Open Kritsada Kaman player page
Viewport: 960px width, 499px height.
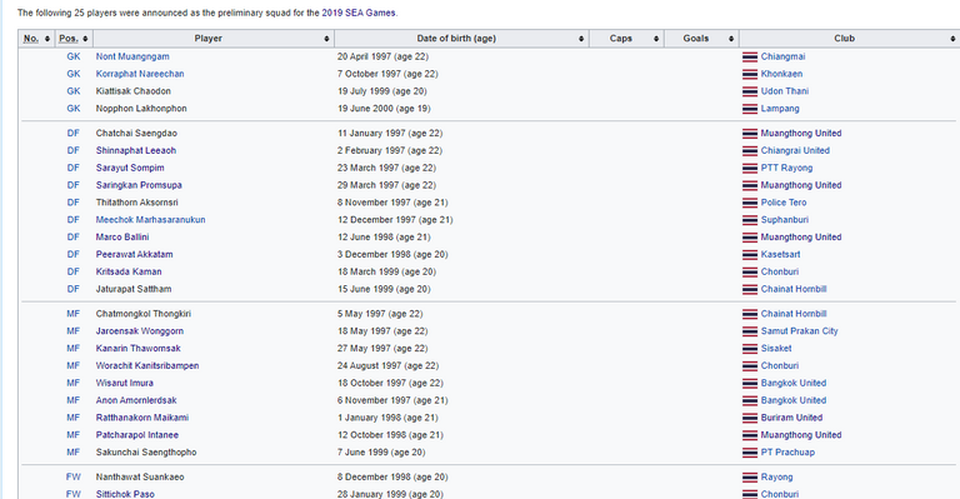[129, 271]
